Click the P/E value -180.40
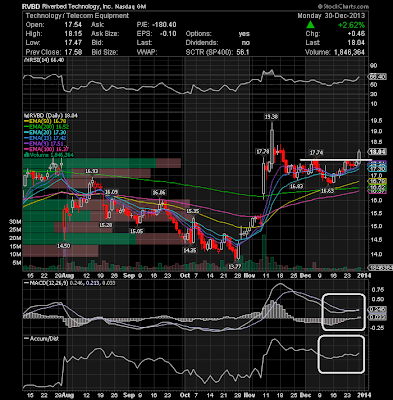393x400 pixels. (164, 25)
